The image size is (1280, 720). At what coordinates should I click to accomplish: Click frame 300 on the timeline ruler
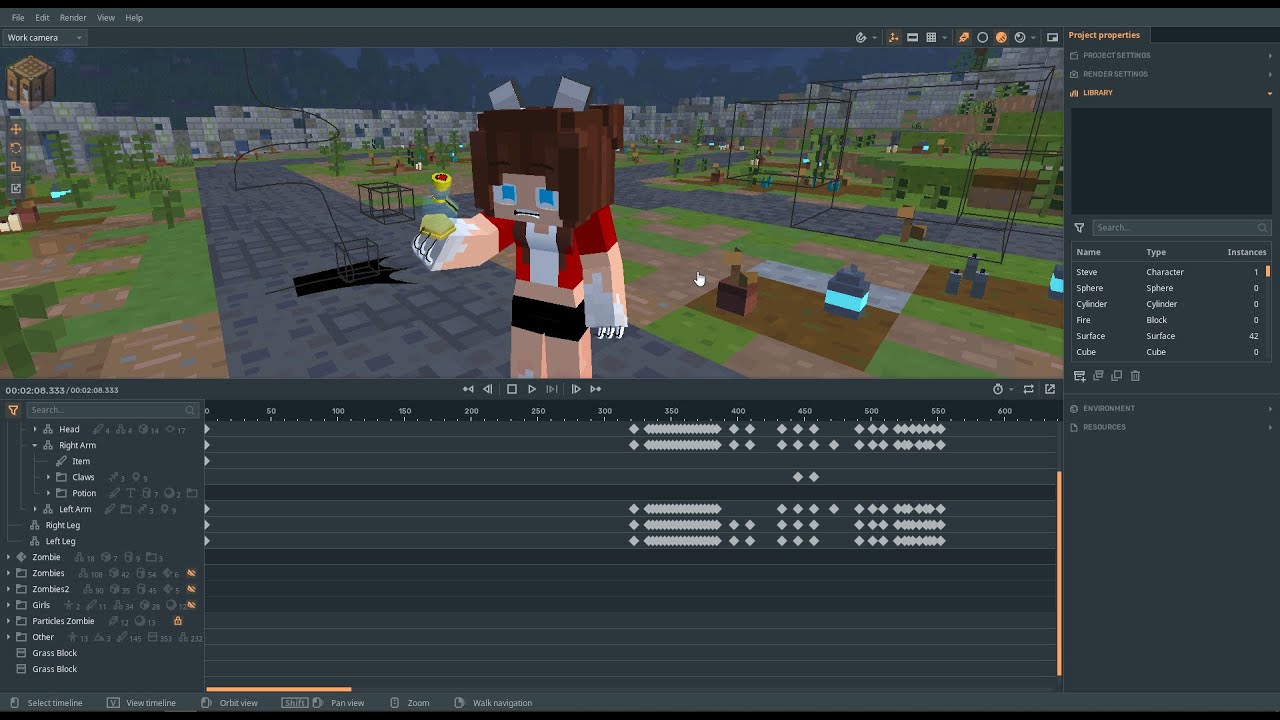coord(604,411)
